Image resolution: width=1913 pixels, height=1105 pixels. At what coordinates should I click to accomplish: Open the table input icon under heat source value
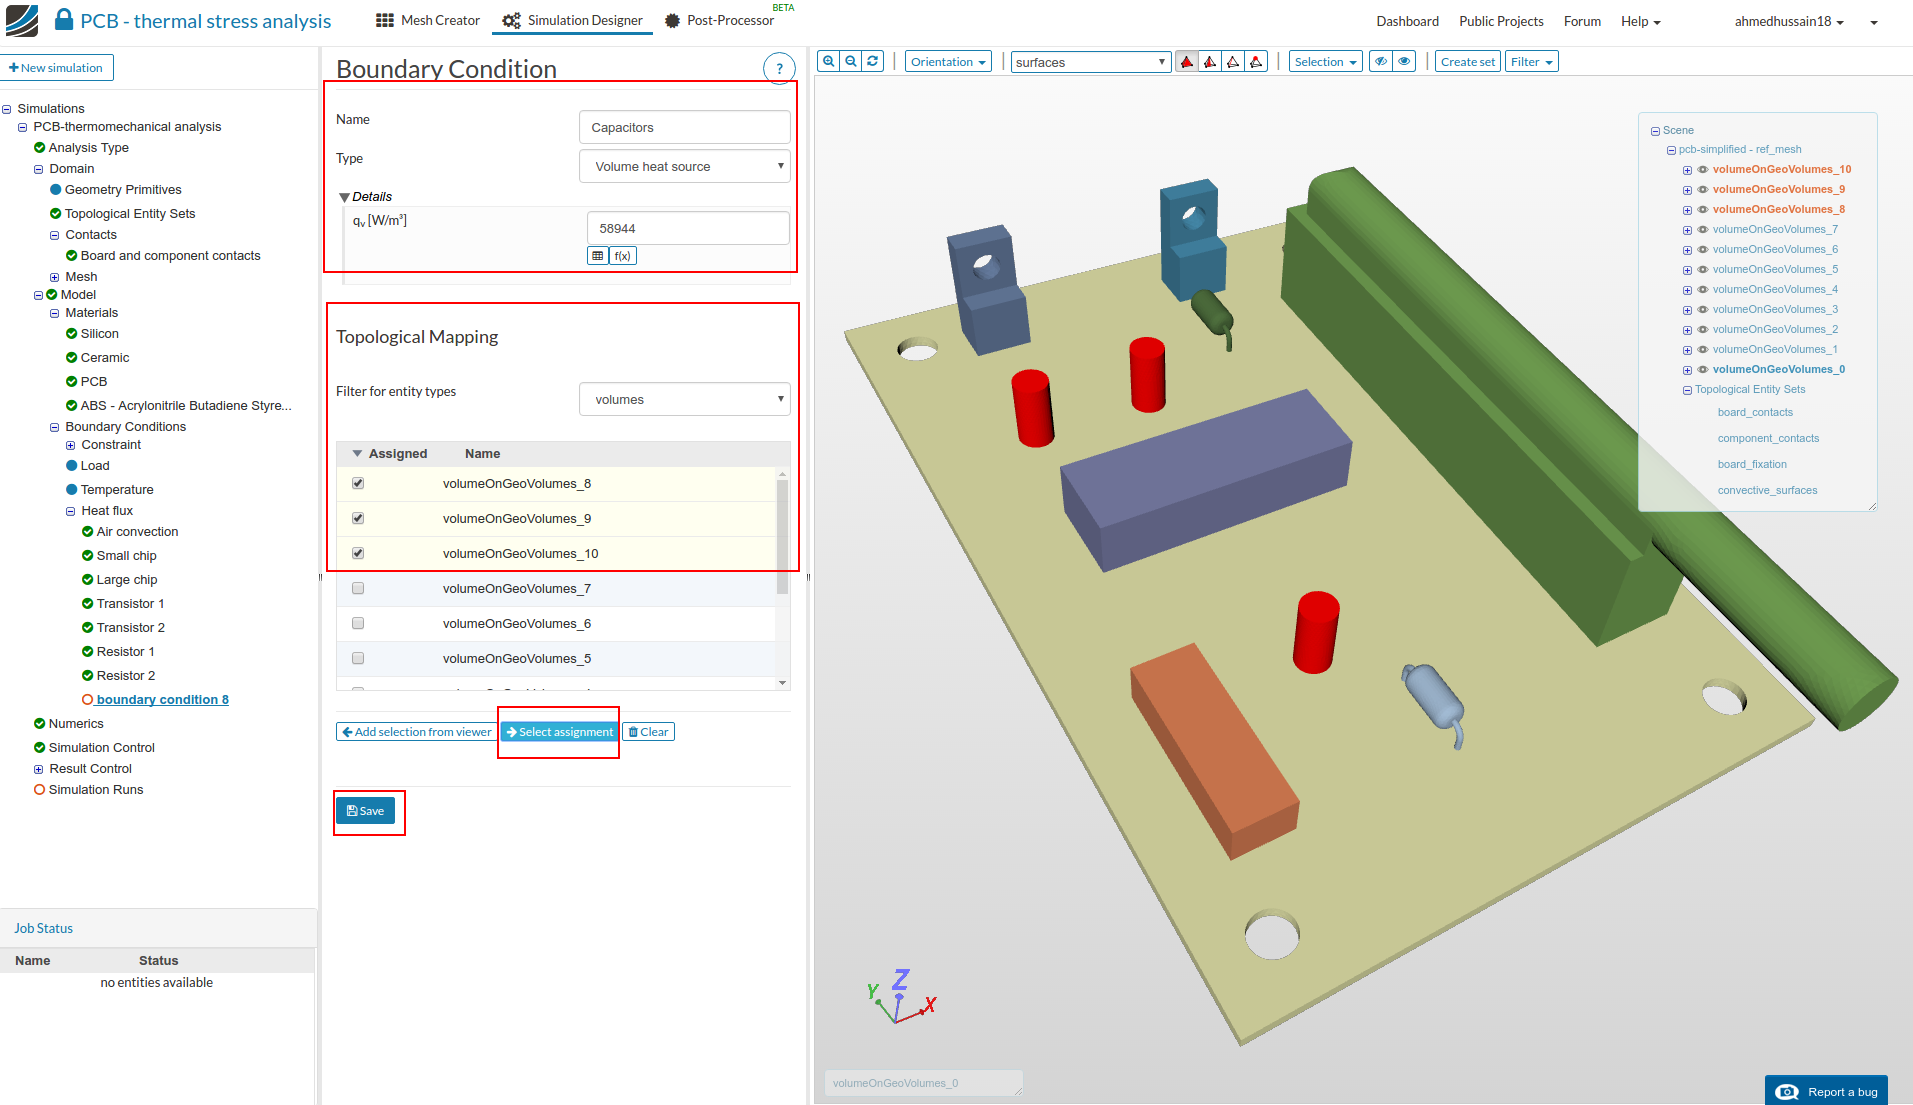(x=598, y=256)
